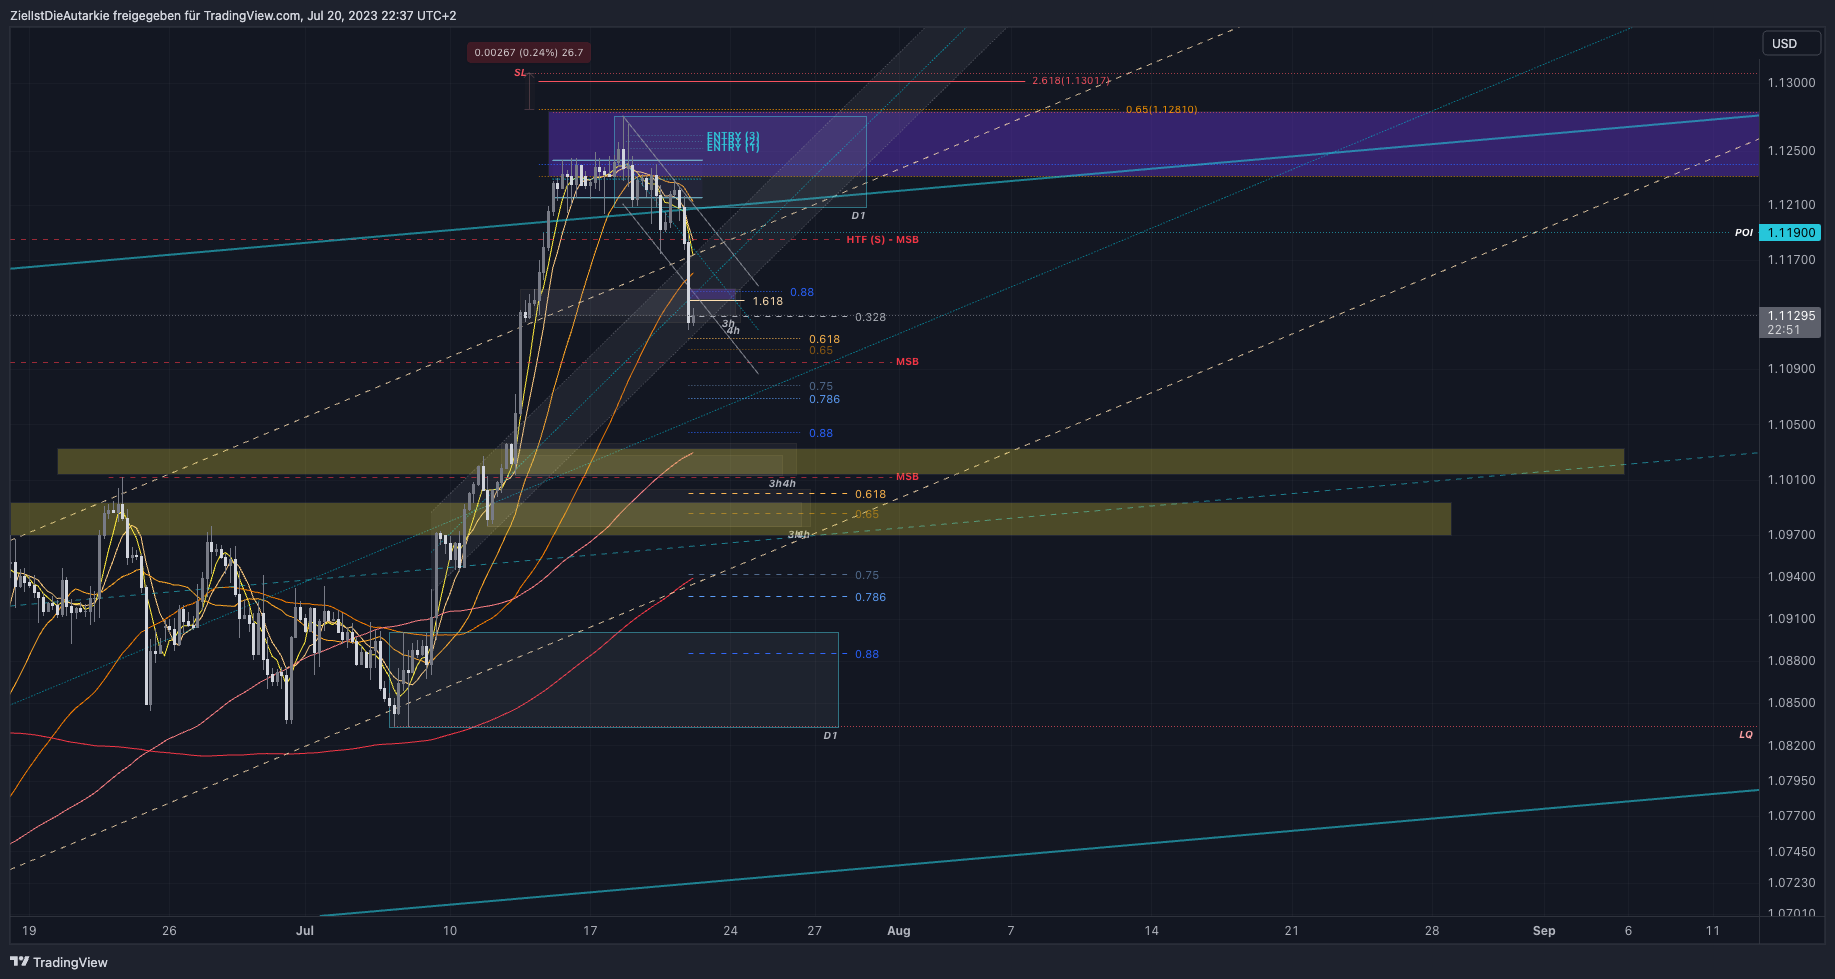The image size is (1835, 979).
Task: Click the Jul month label on time axis
Action: 305,931
